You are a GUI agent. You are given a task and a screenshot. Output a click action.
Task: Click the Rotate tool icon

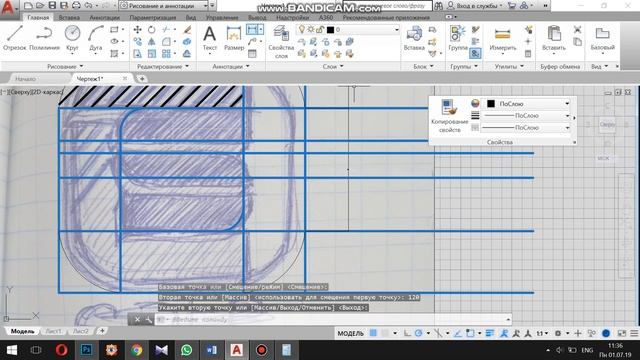[x=151, y=29]
